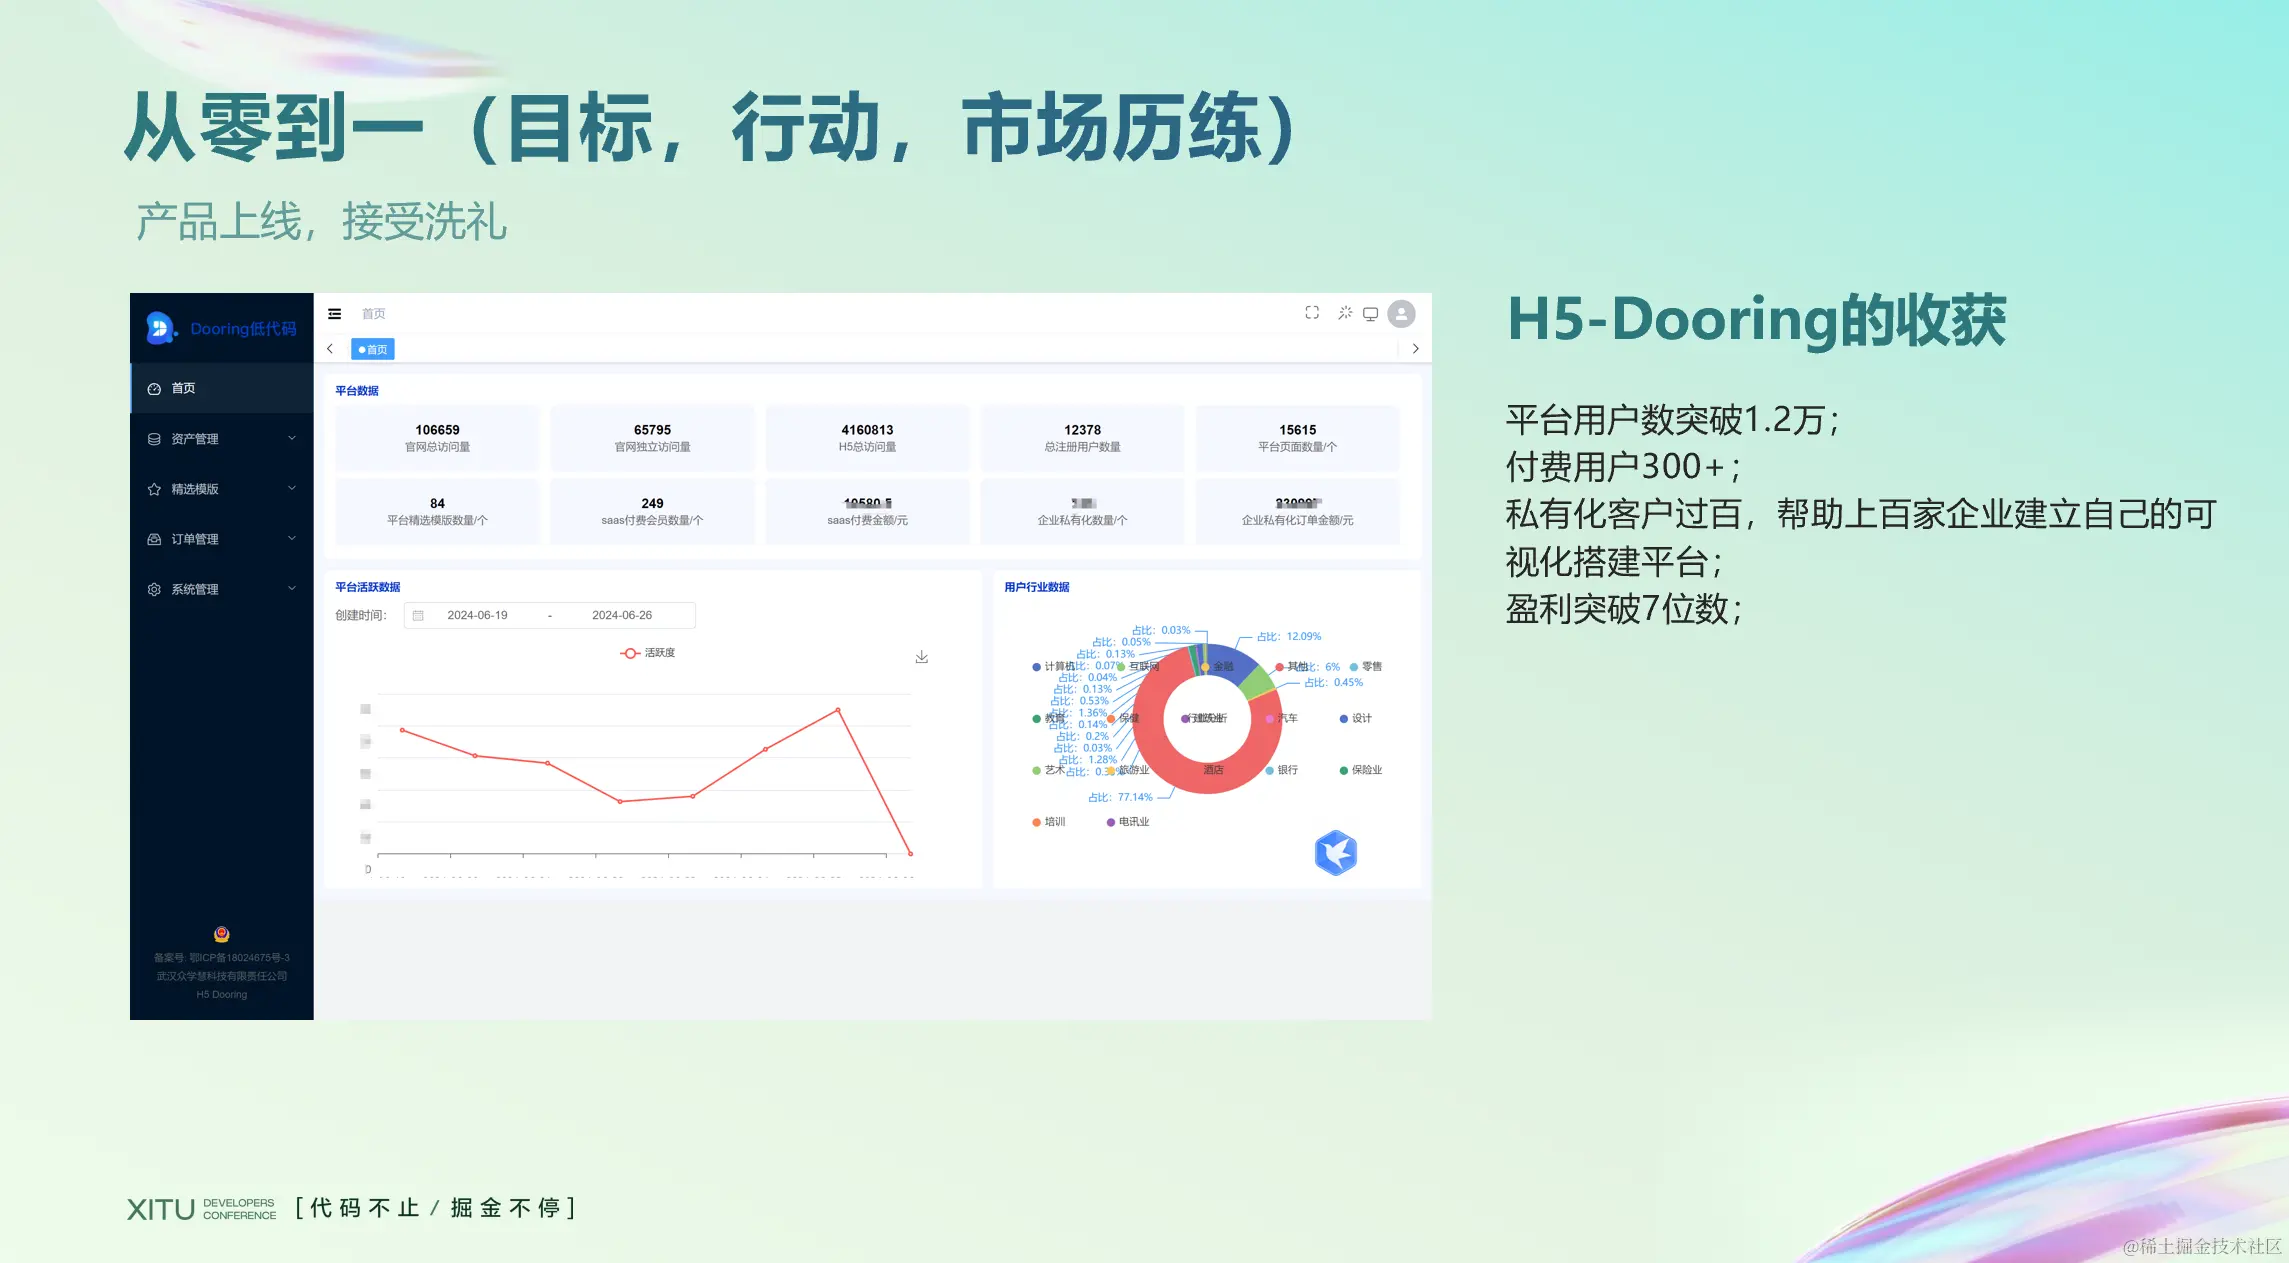Enter fullscreen with the expand icon
2289x1263 pixels.
[1312, 313]
